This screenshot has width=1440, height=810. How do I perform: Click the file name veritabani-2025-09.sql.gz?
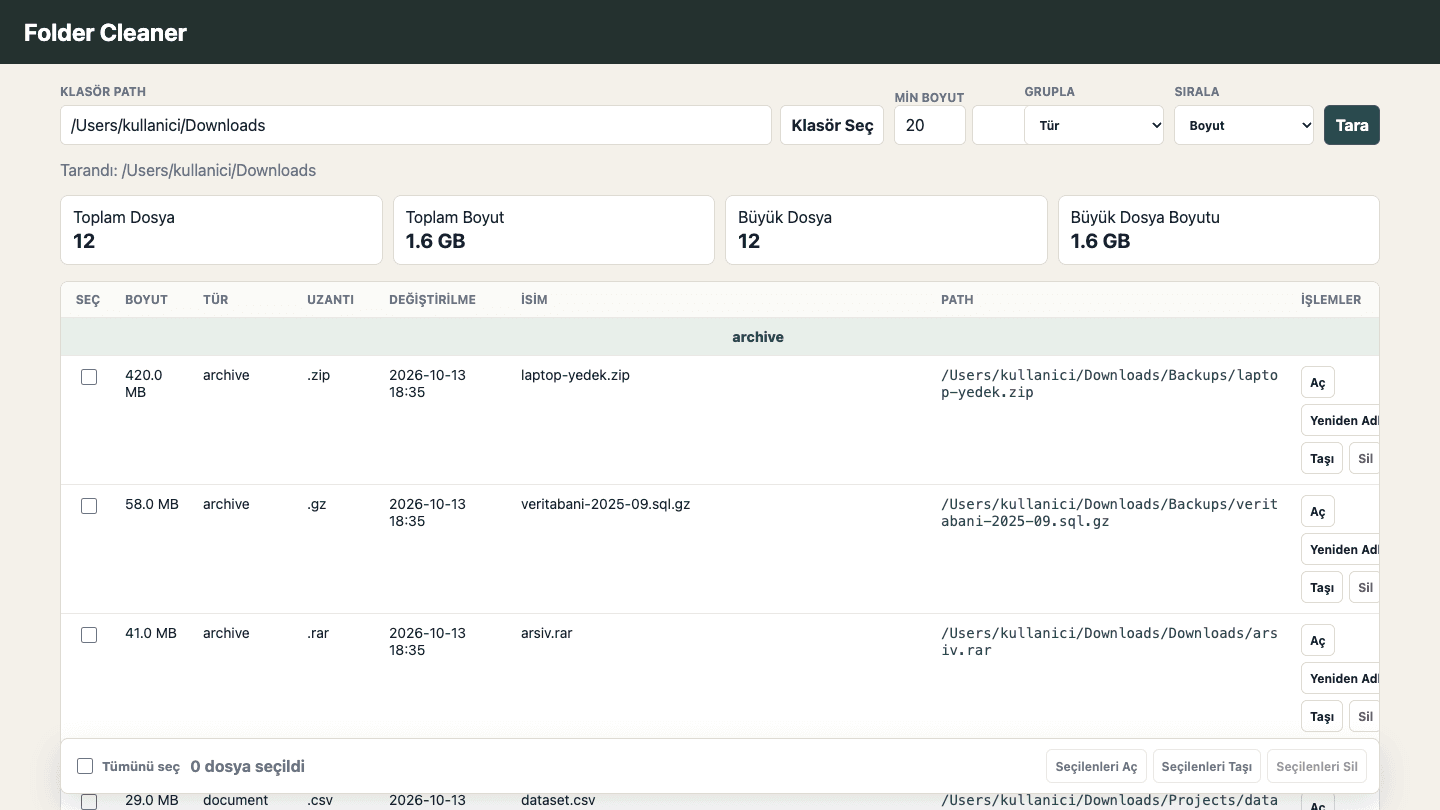(x=605, y=504)
